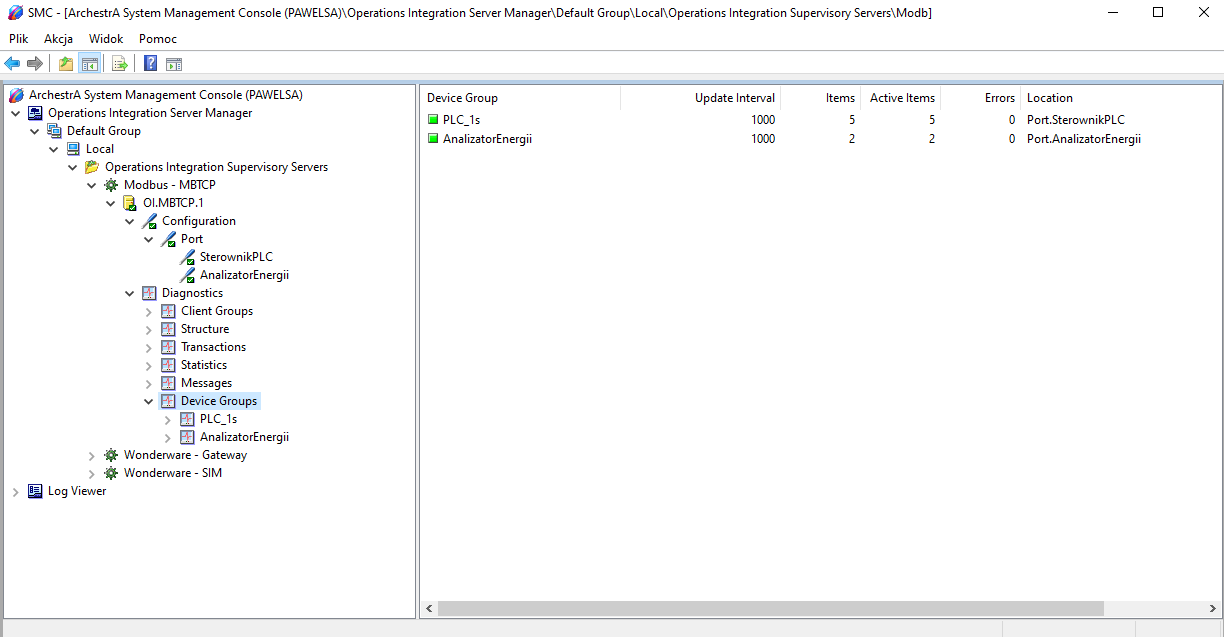The width and height of the screenshot is (1224, 637).
Task: Open Help via the question mark icon
Action: 151,64
